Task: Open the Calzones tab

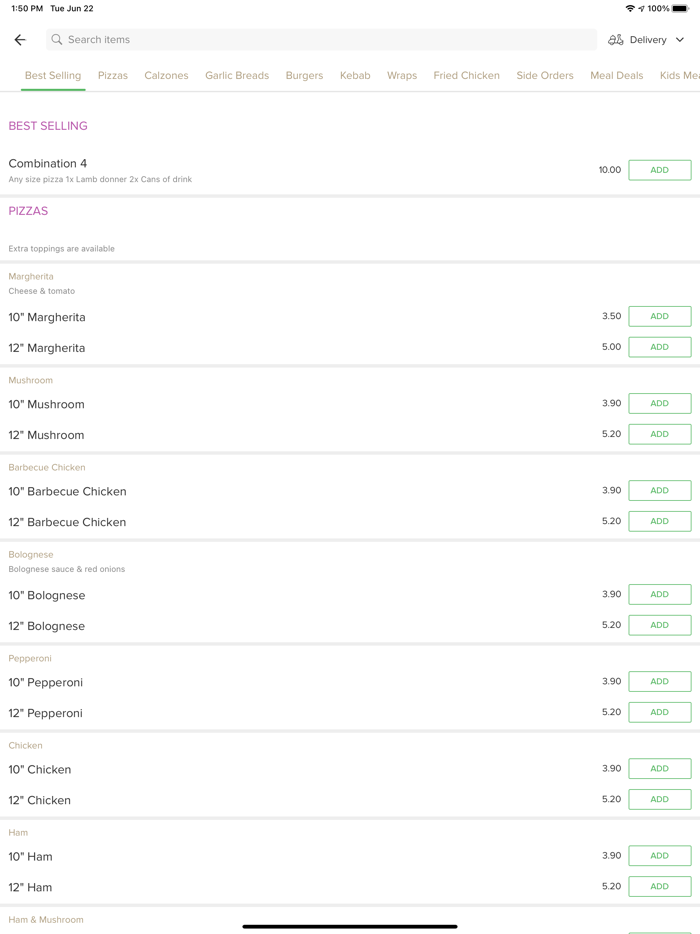Action: (166, 76)
